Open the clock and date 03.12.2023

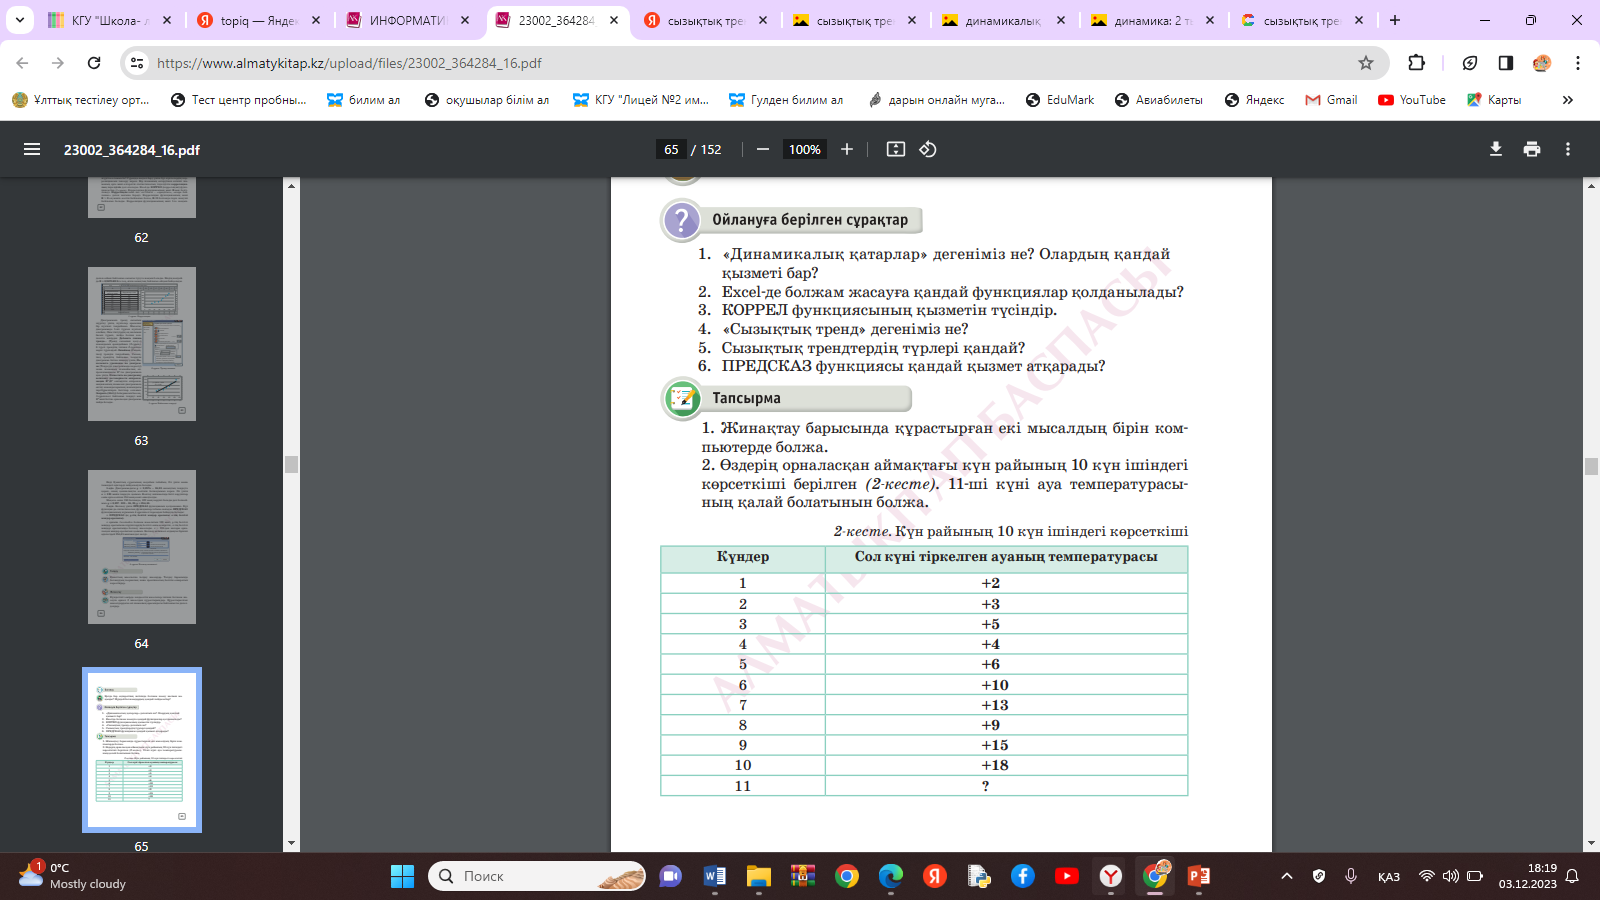(1527, 876)
